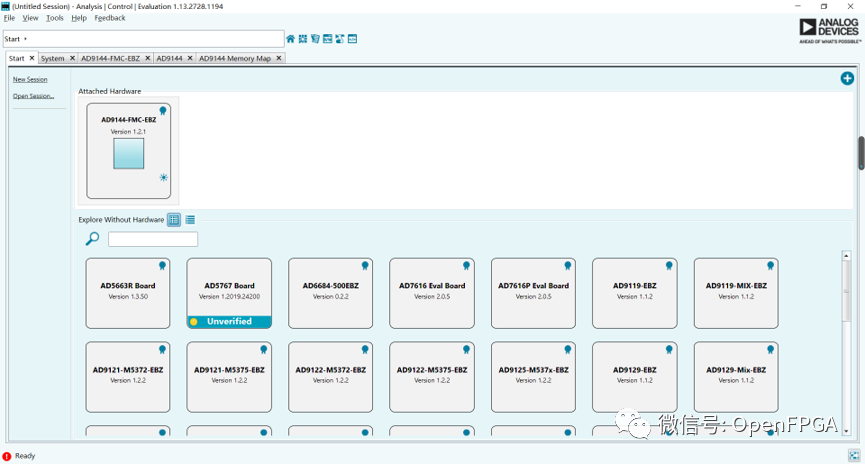Click the ribbon badge on AD9121-M5372-EBZ card
This screenshot has height=464, width=865.
click(x=162, y=350)
